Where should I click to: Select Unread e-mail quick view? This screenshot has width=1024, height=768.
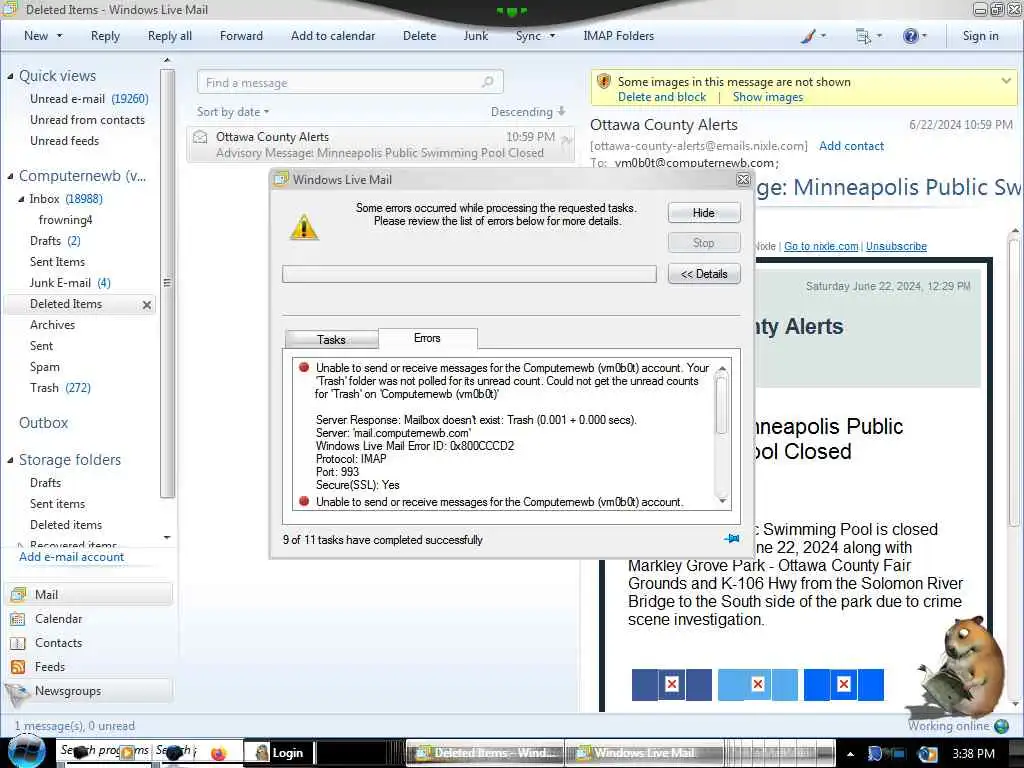click(x=89, y=99)
